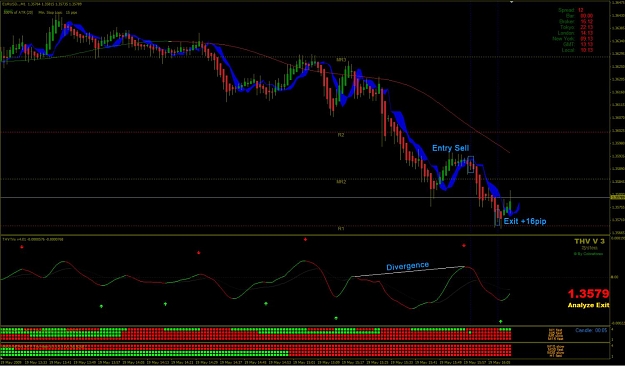Select the 'Divergence' text label
This screenshot has width=625, height=366.
(x=407, y=266)
